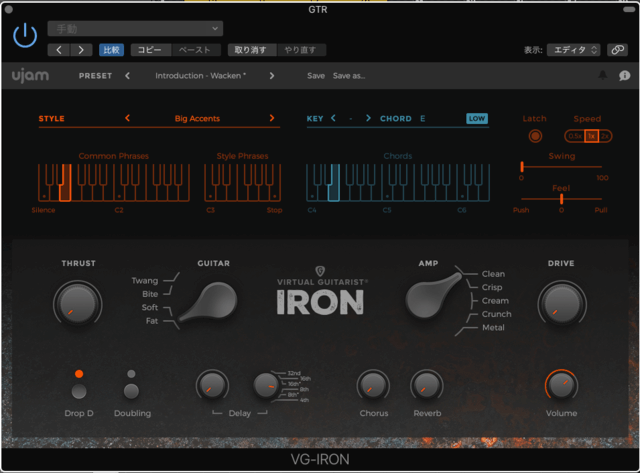Select Crisp amp type
640x473 pixels.
[x=492, y=287]
